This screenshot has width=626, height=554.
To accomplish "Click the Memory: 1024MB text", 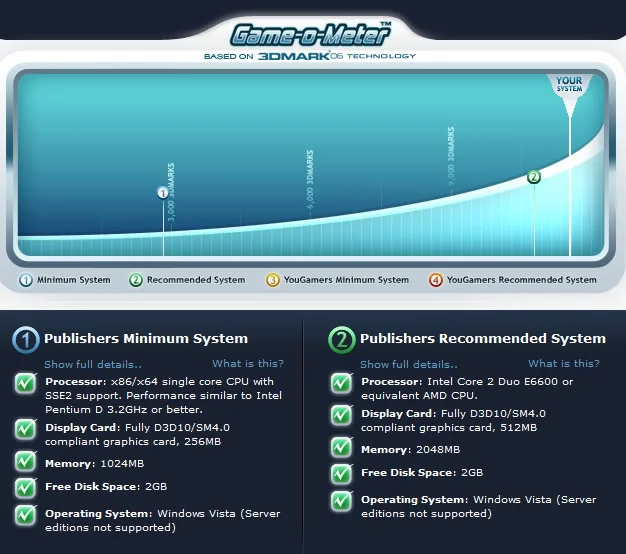I will (95, 464).
